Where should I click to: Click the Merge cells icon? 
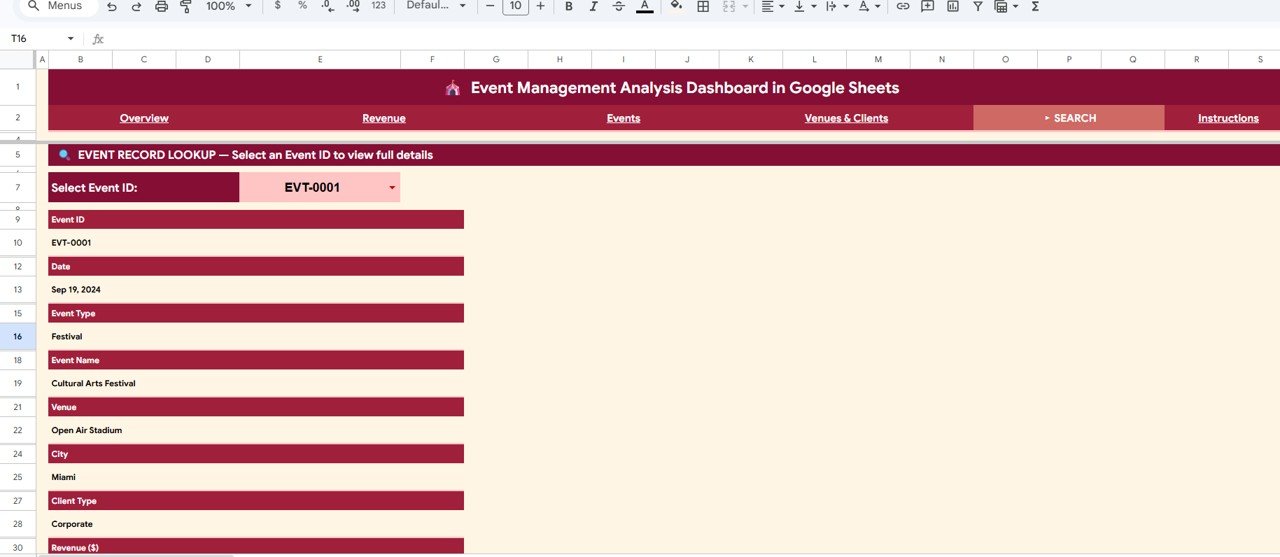click(x=729, y=6)
